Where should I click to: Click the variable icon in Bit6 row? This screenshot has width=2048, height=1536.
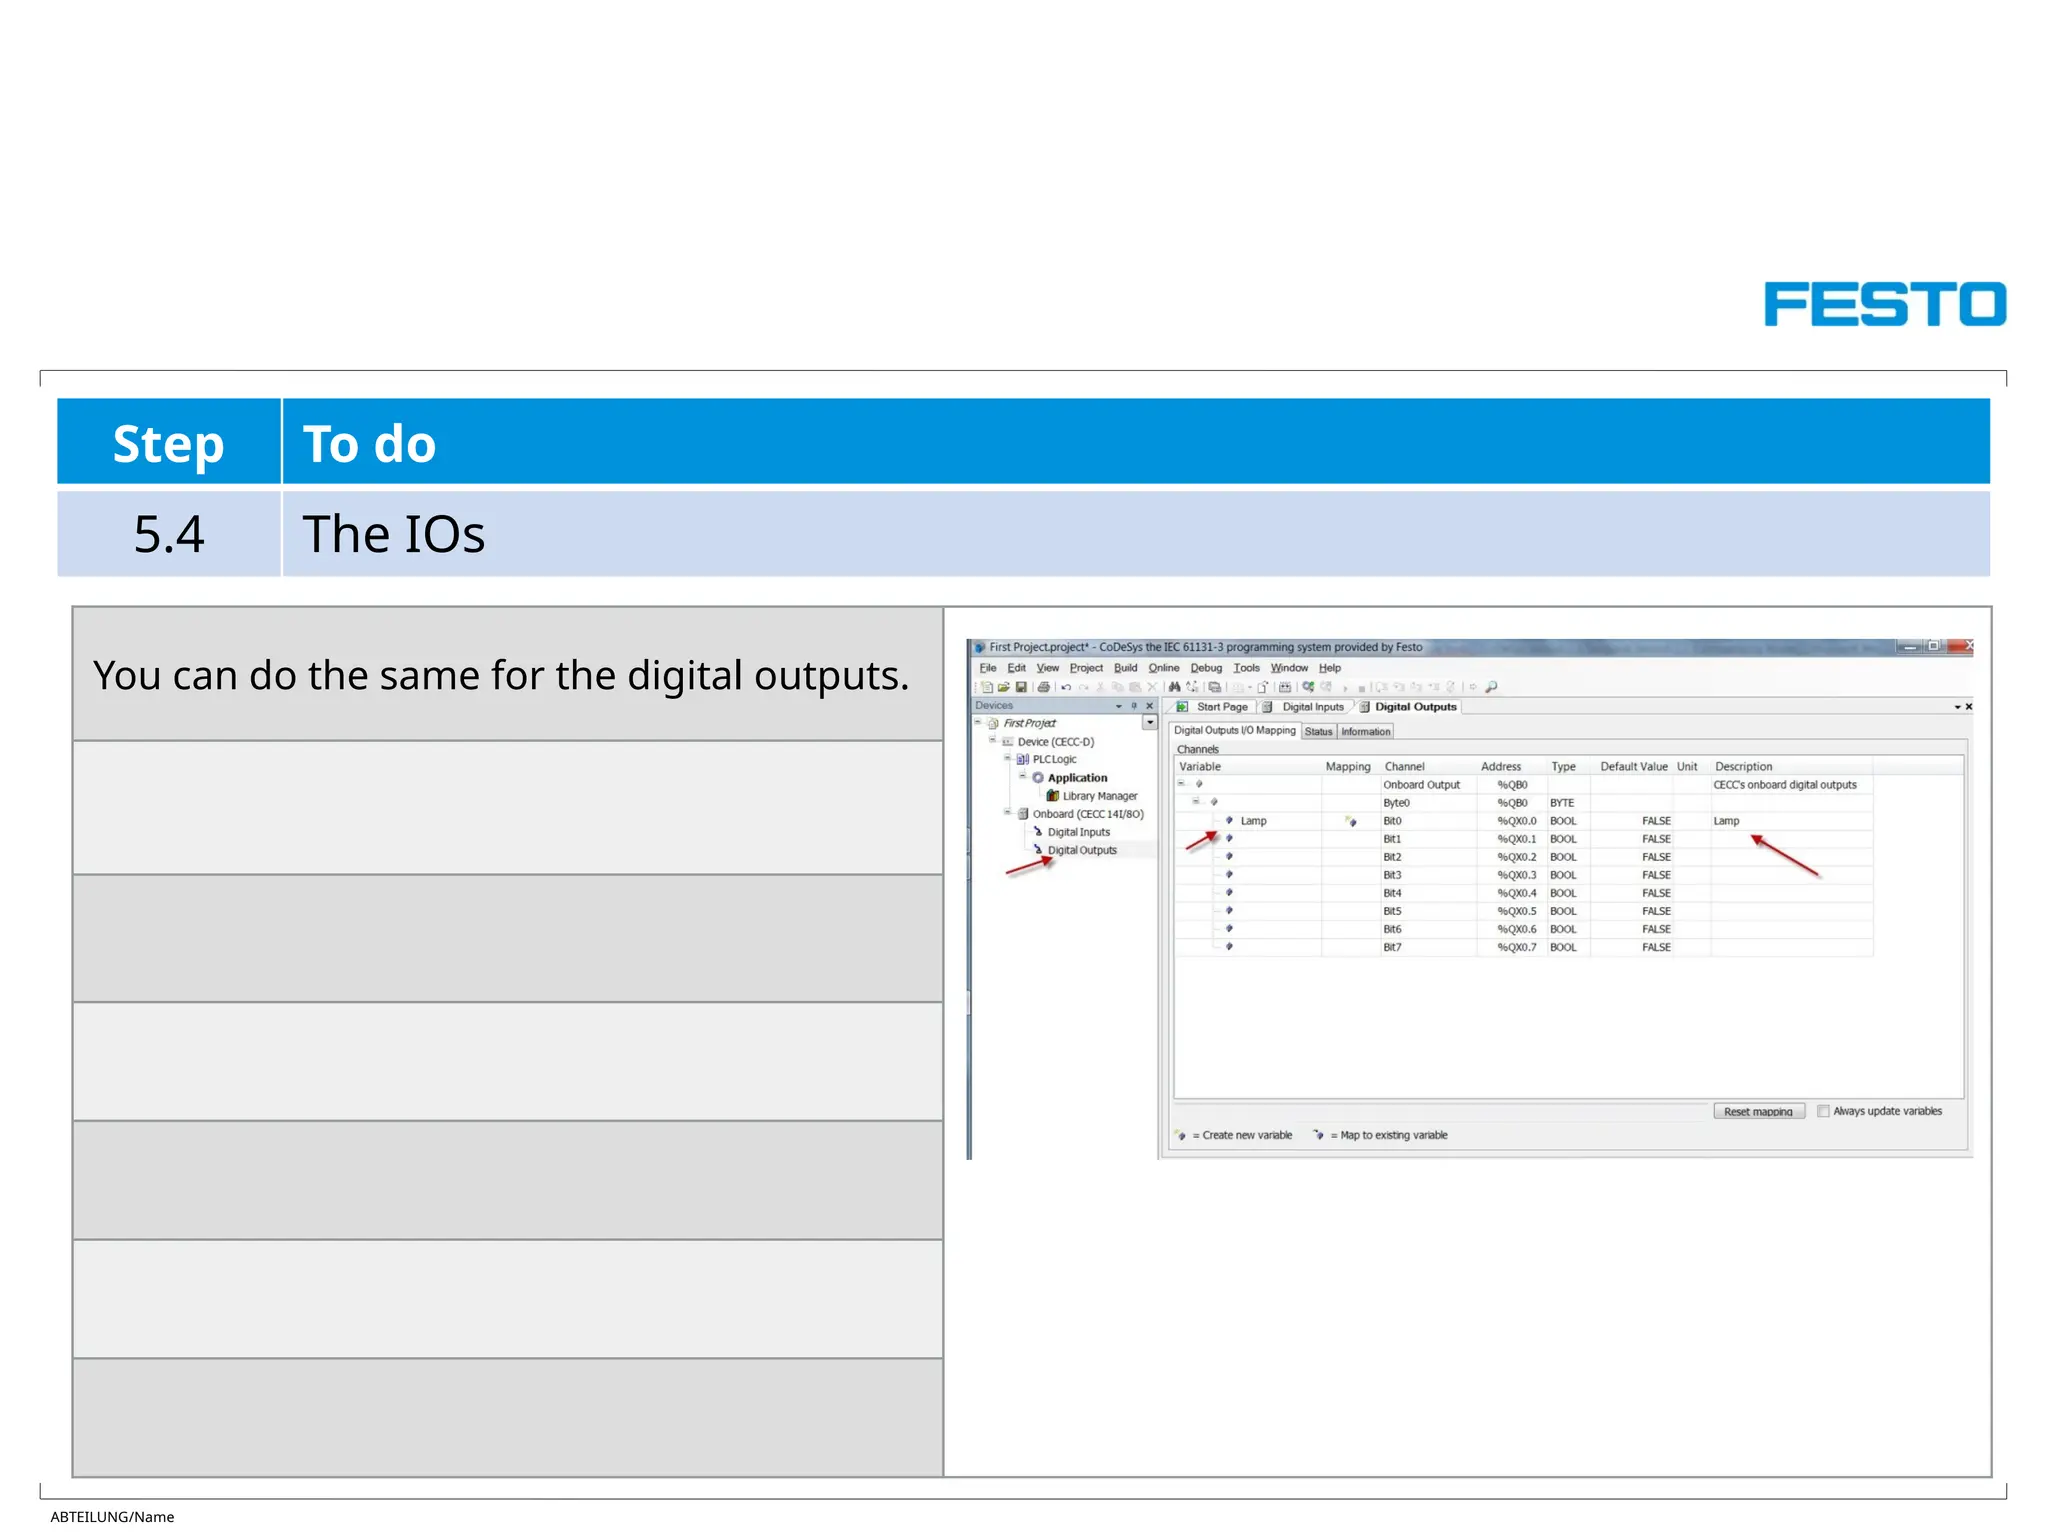(x=1229, y=928)
